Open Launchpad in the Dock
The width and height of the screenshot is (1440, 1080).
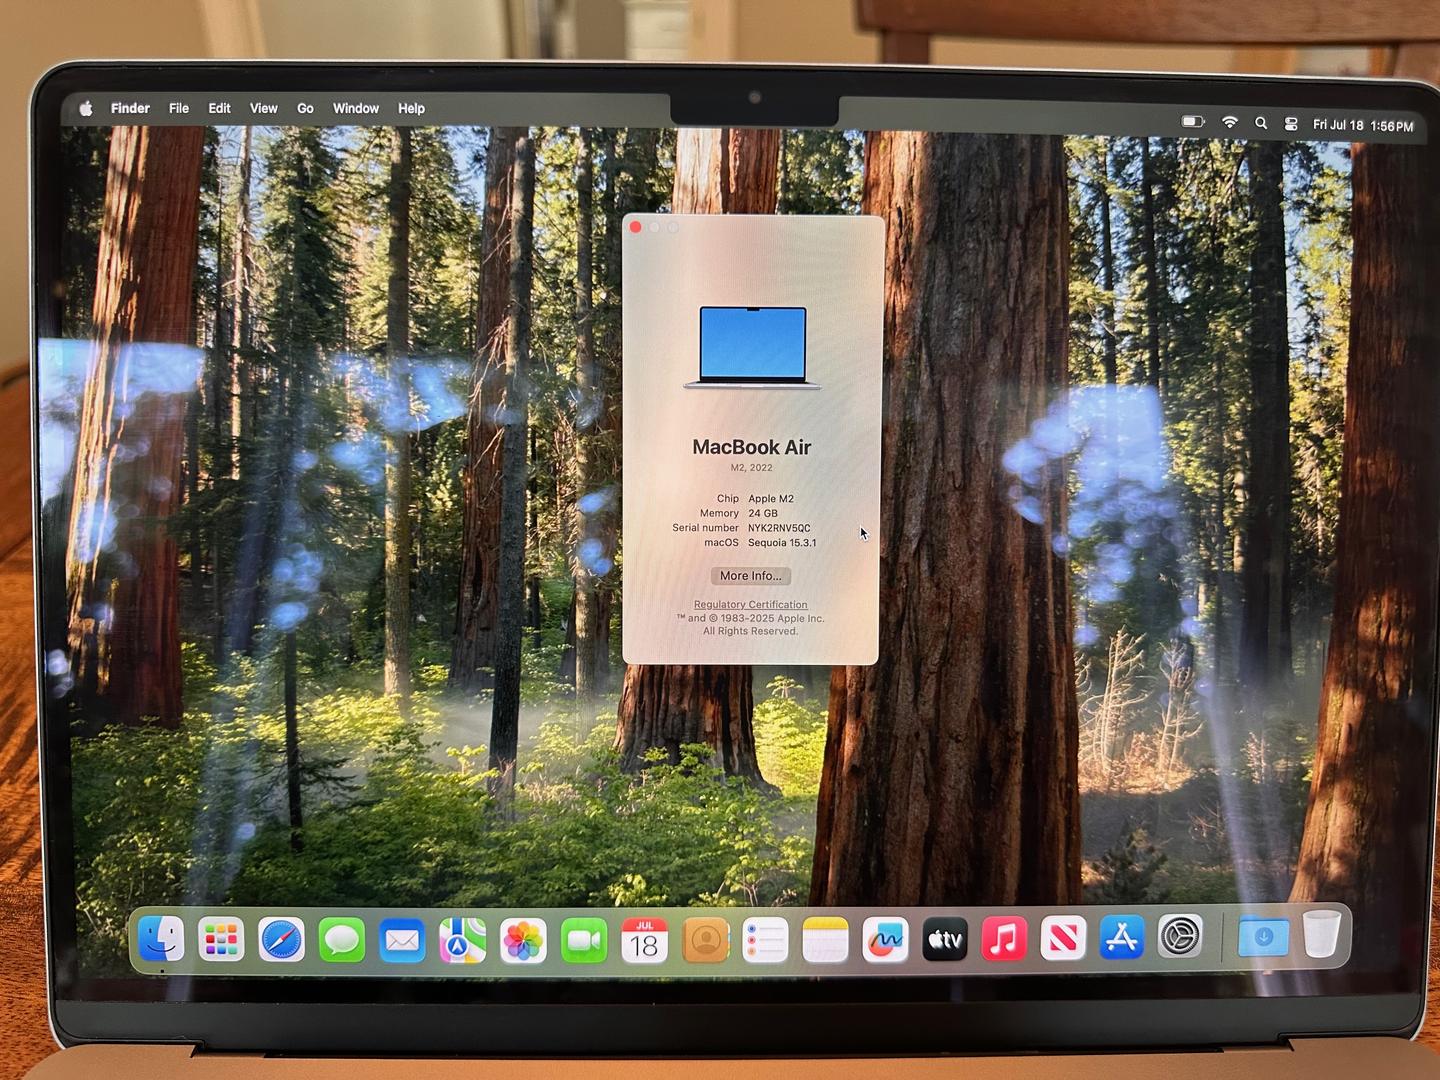(221, 940)
